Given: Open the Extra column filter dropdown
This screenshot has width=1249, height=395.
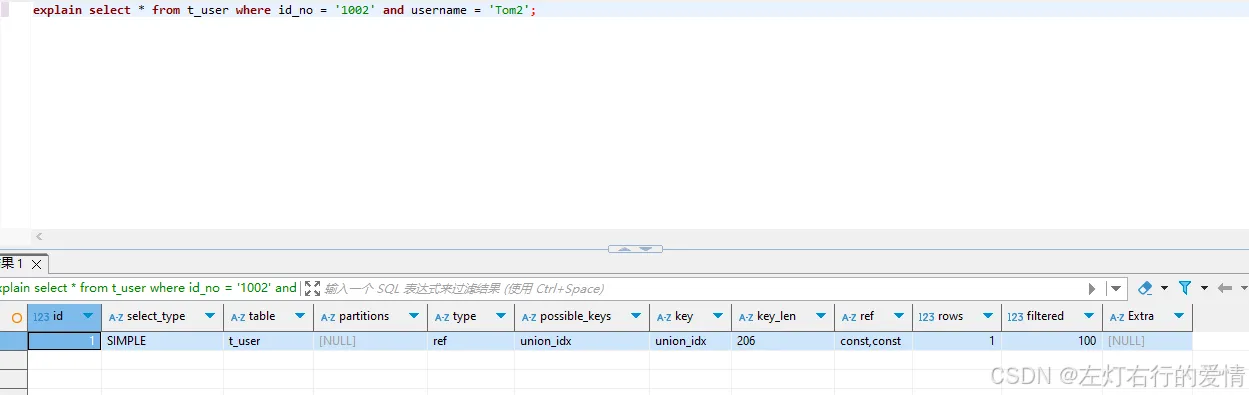Looking at the screenshot, I should pos(1179,316).
